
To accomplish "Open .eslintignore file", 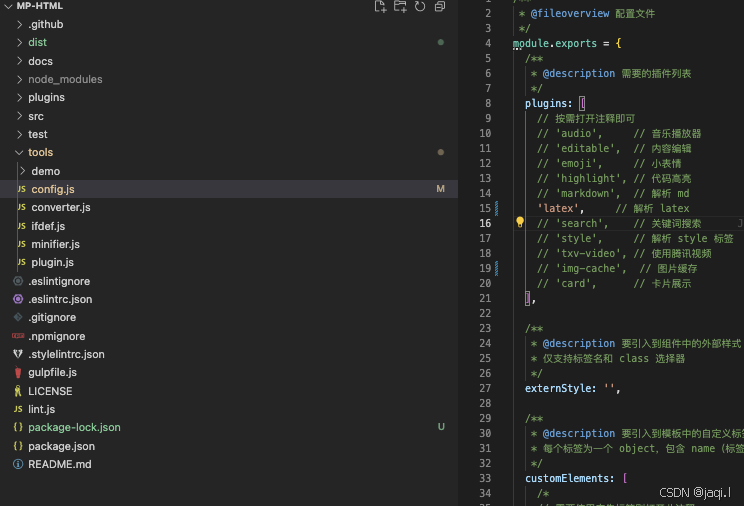I will tap(59, 281).
